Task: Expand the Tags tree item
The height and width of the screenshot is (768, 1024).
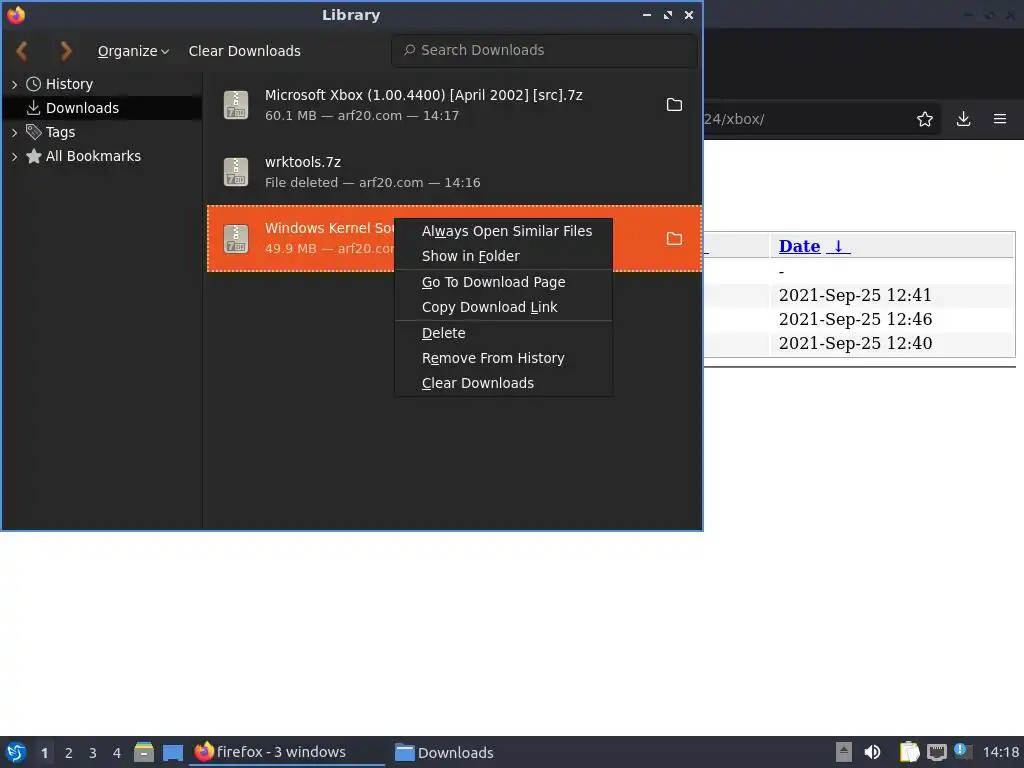Action: coord(14,133)
